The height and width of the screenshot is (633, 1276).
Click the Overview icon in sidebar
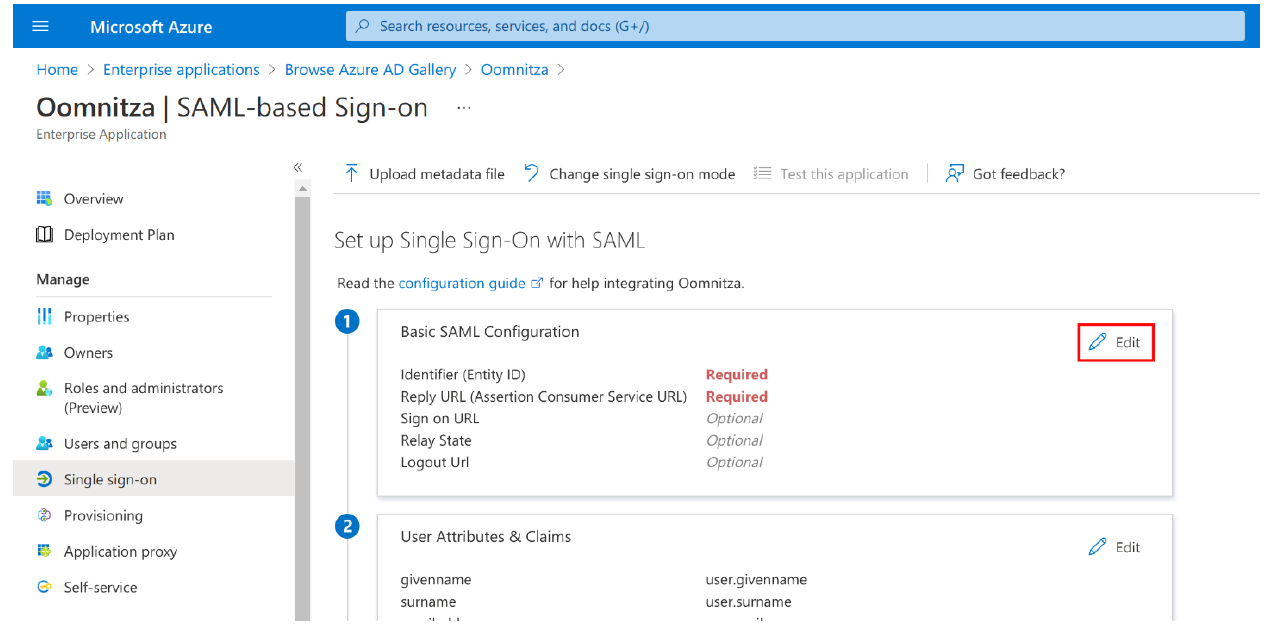[44, 199]
